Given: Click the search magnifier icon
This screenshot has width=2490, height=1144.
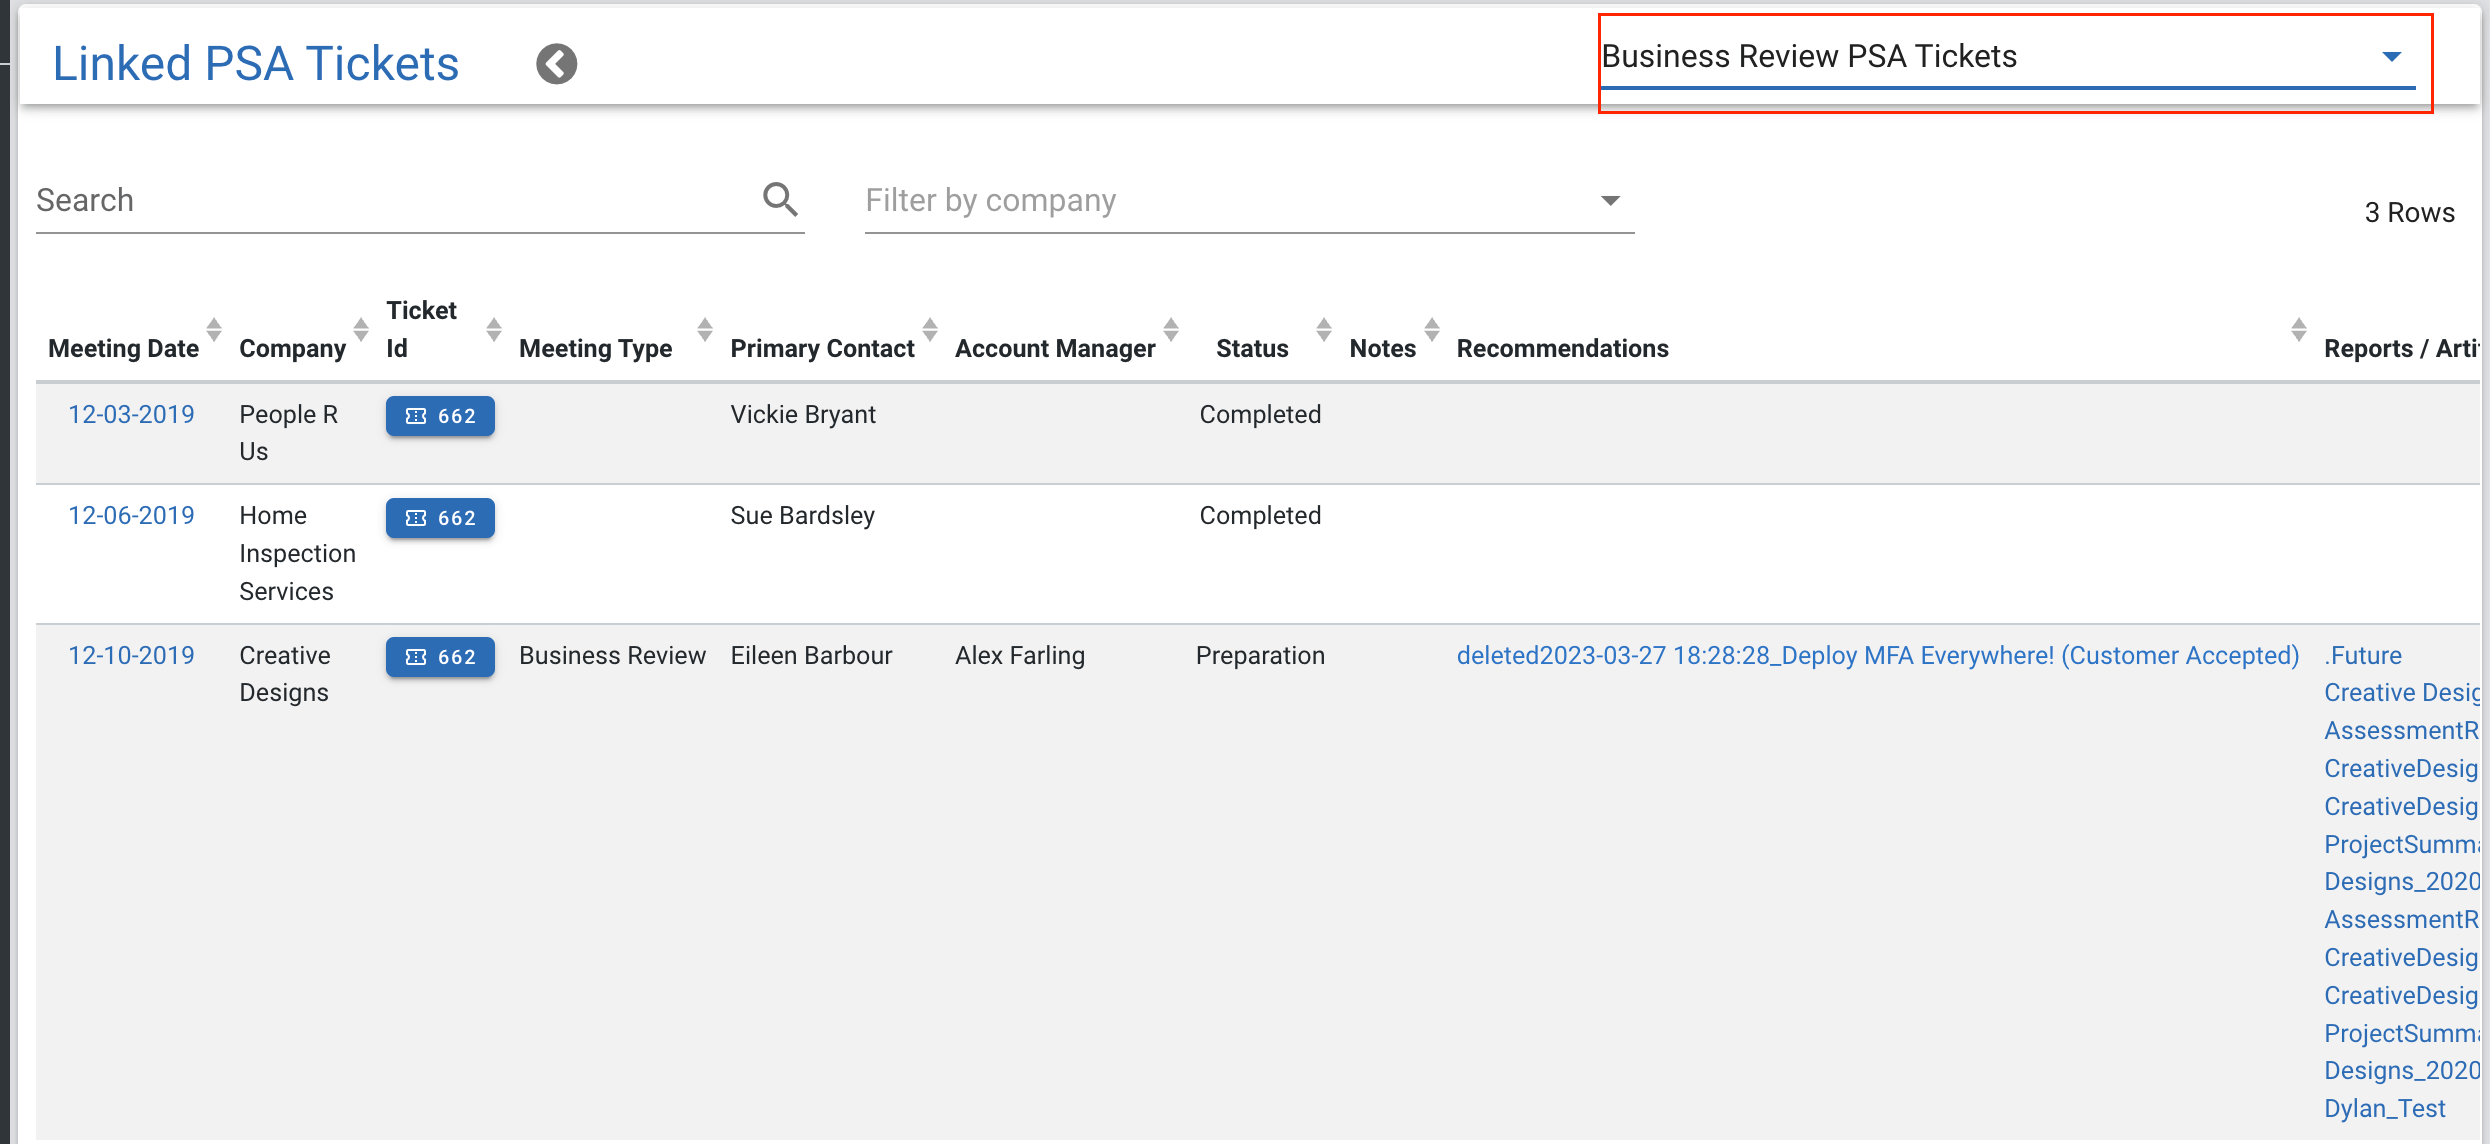Looking at the screenshot, I should [779, 200].
